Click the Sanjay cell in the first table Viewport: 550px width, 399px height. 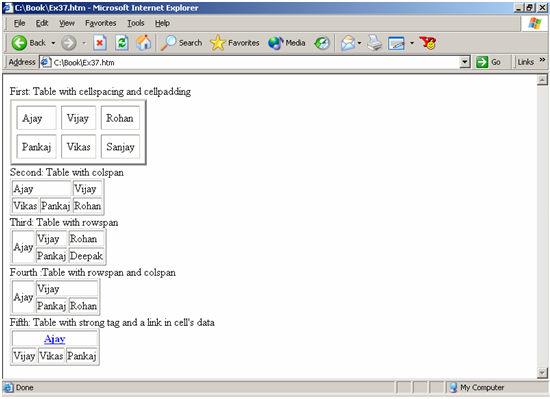point(120,147)
